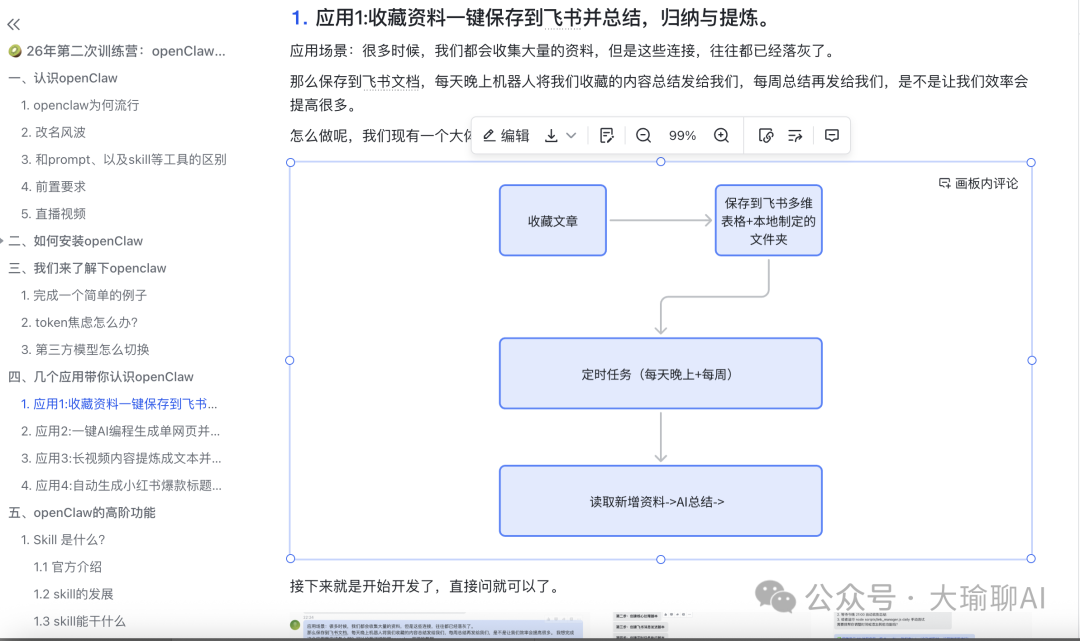Jump to 2. 改名风波 outline entry
1080x641 pixels.
59,132
